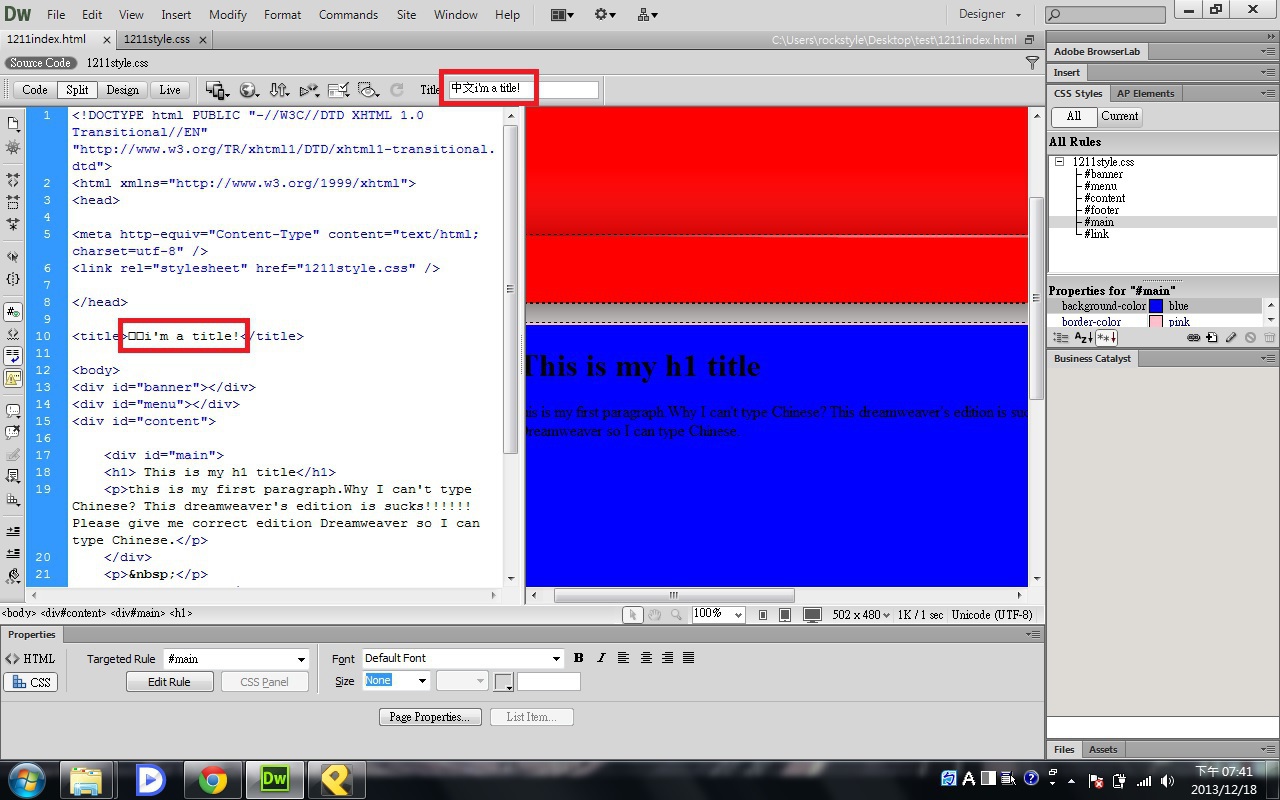Open the Modify menu

tap(227, 15)
